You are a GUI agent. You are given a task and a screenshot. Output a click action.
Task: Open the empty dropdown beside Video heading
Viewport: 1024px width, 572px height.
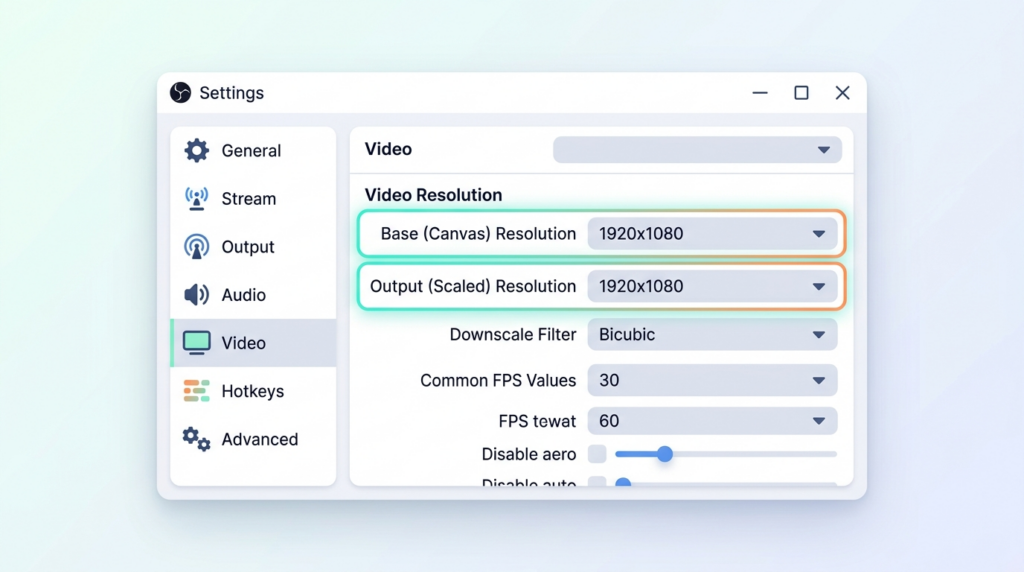[697, 150]
